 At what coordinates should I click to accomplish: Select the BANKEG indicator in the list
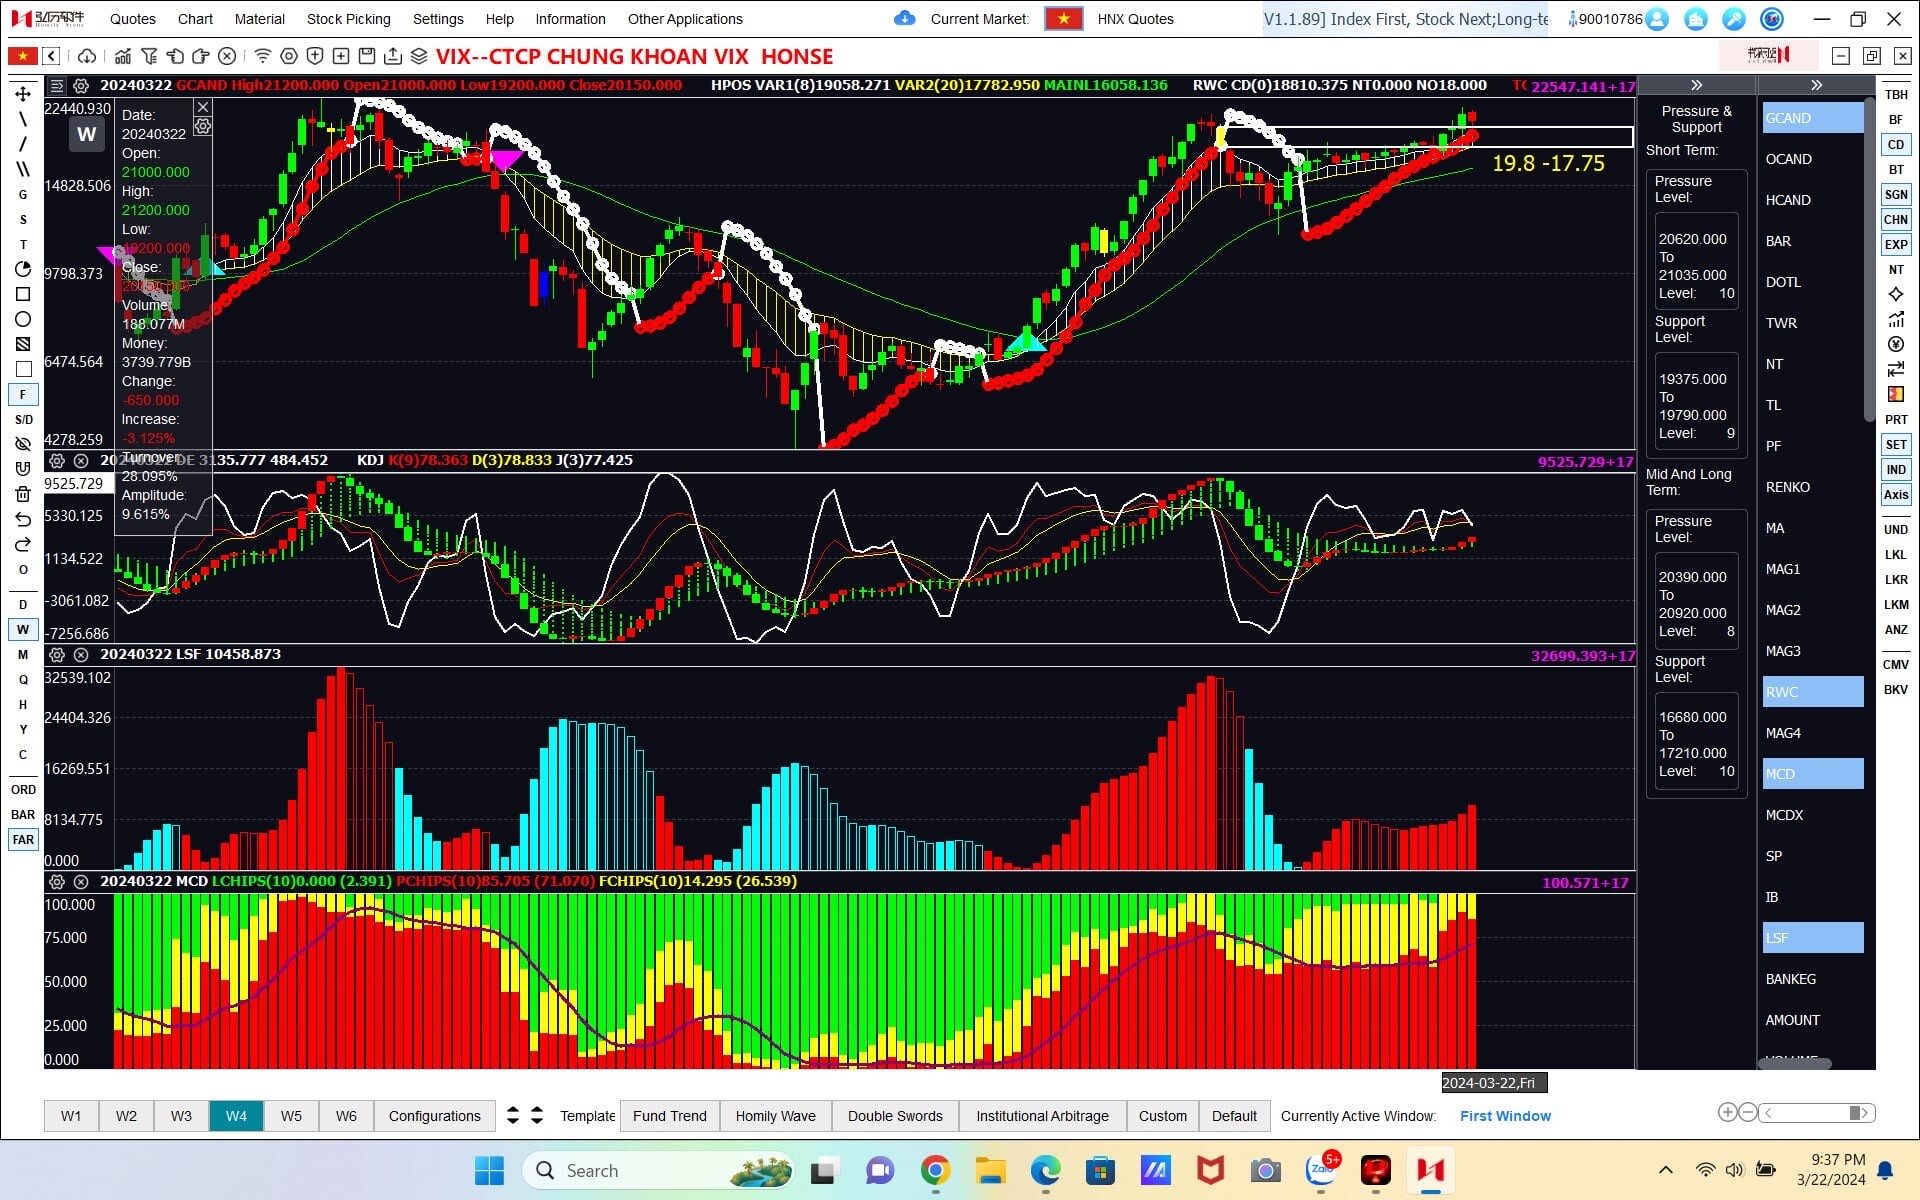coord(1812,979)
